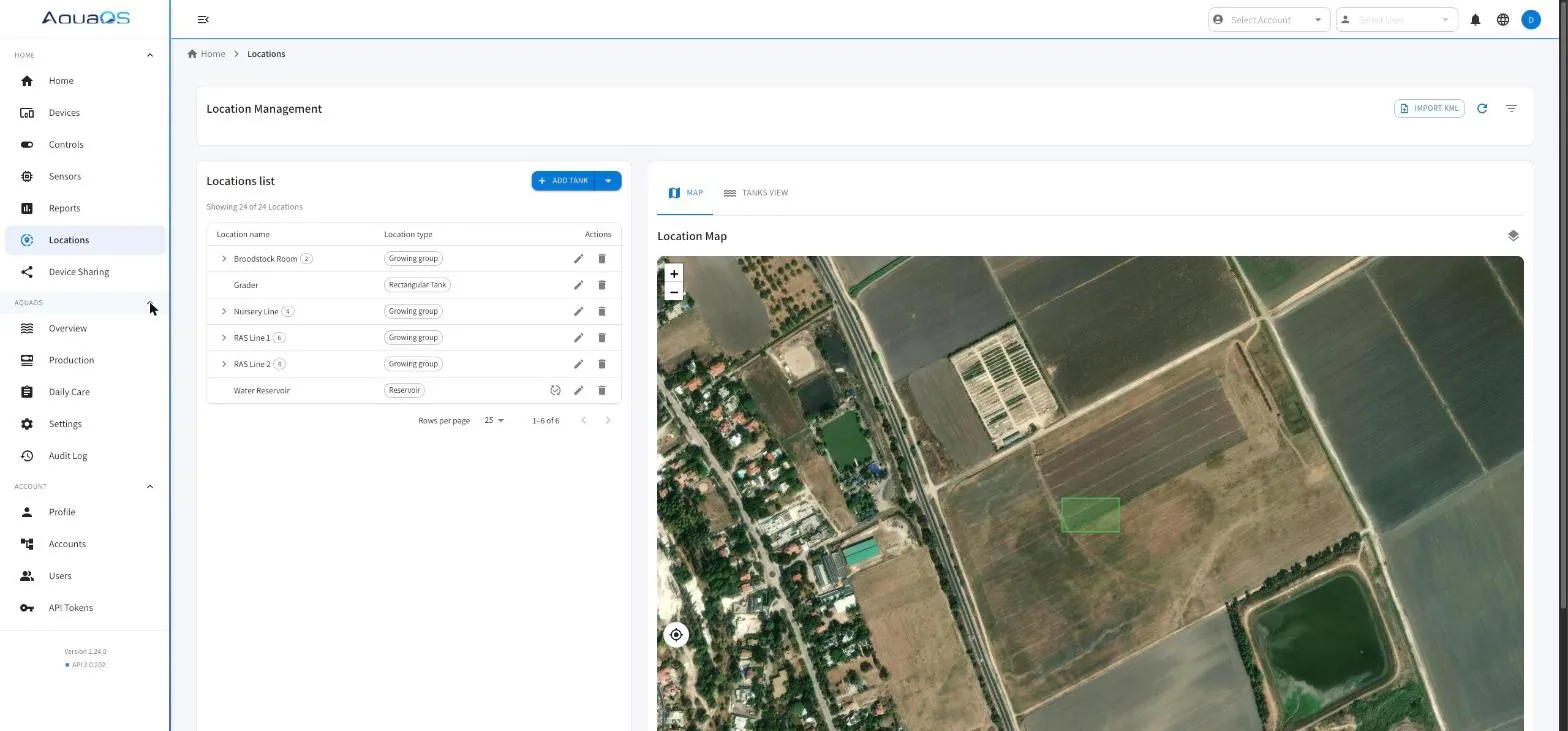Screen dimensions: 1568x731
Task: Open the Select Account dropdown
Action: pos(1269,20)
